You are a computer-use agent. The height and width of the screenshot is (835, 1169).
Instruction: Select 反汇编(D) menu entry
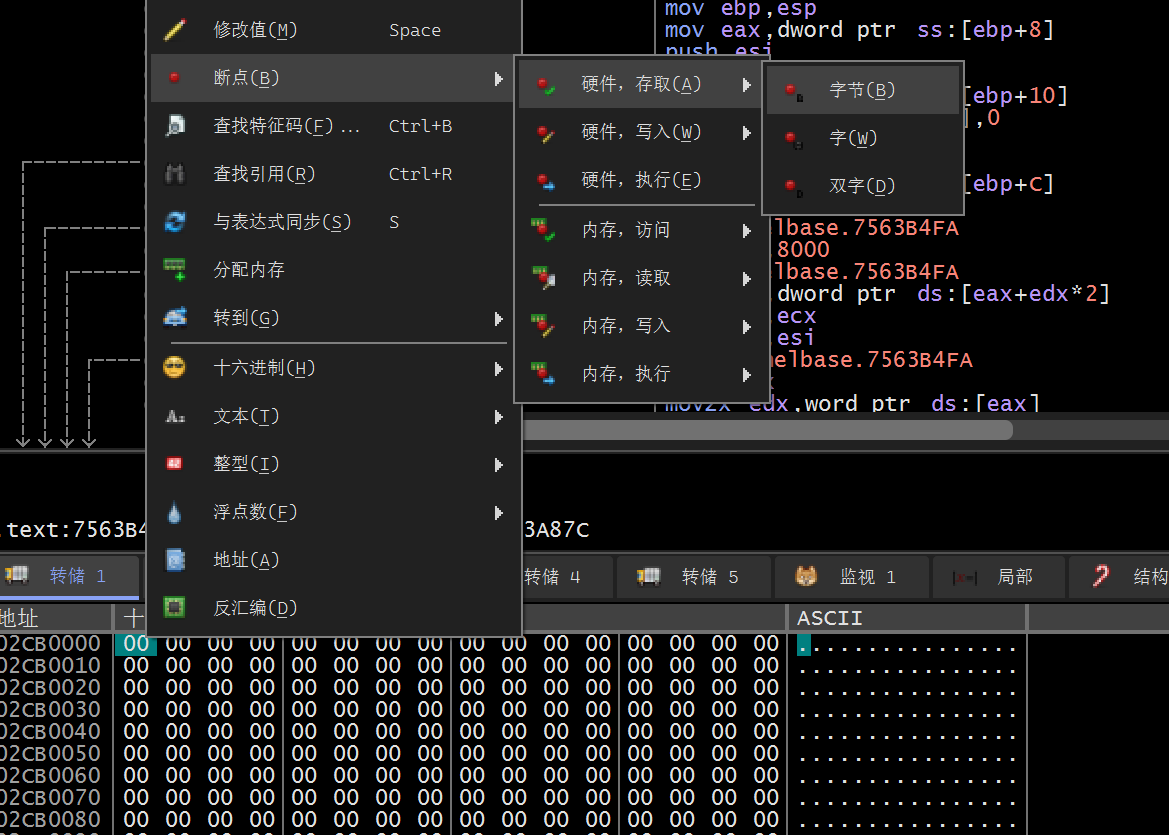(334, 608)
